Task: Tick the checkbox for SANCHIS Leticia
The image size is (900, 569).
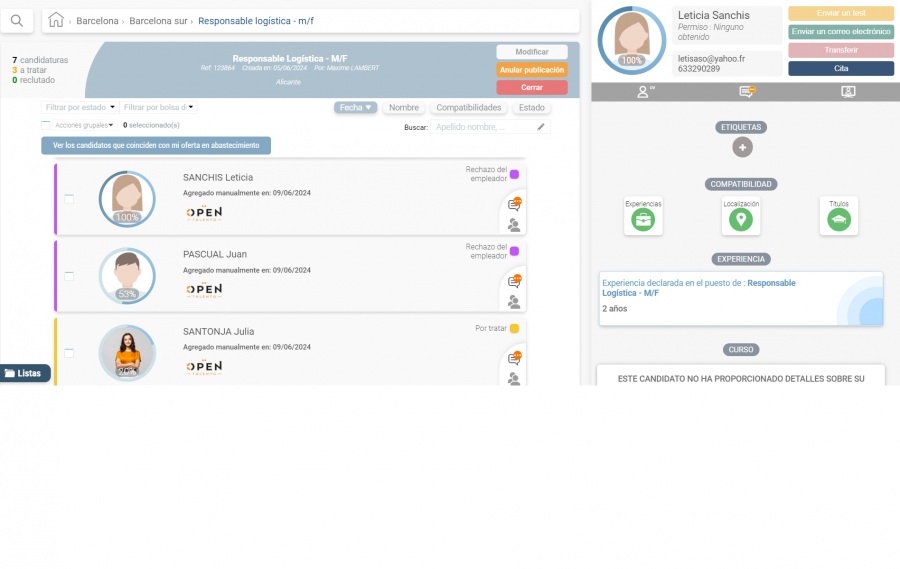Action: (x=69, y=199)
